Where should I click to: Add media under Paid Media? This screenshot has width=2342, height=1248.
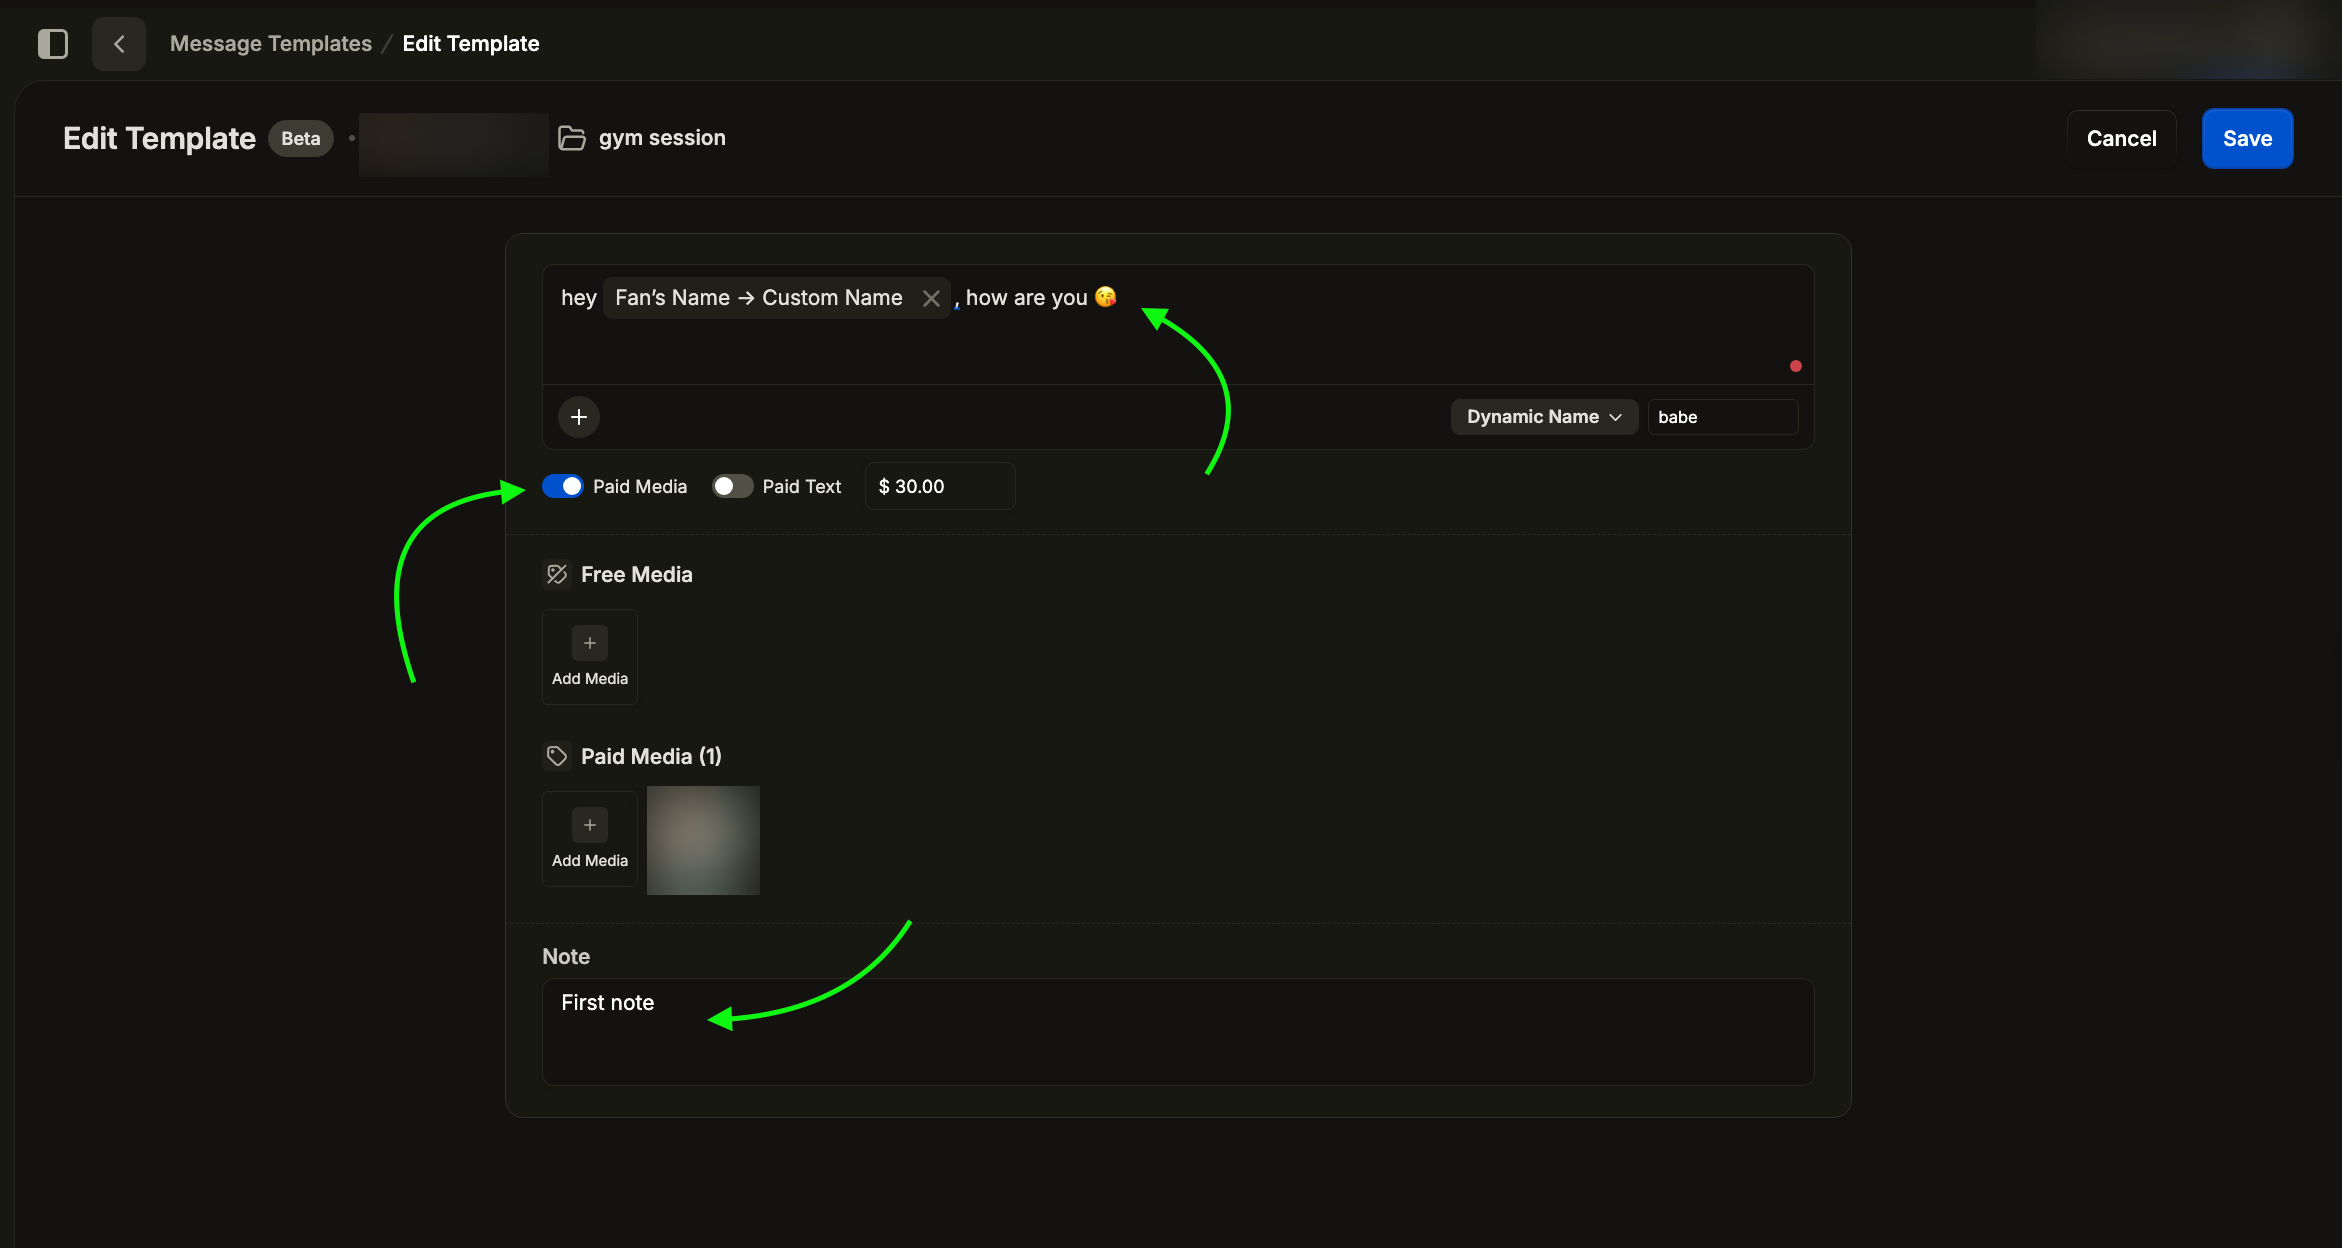click(x=590, y=839)
